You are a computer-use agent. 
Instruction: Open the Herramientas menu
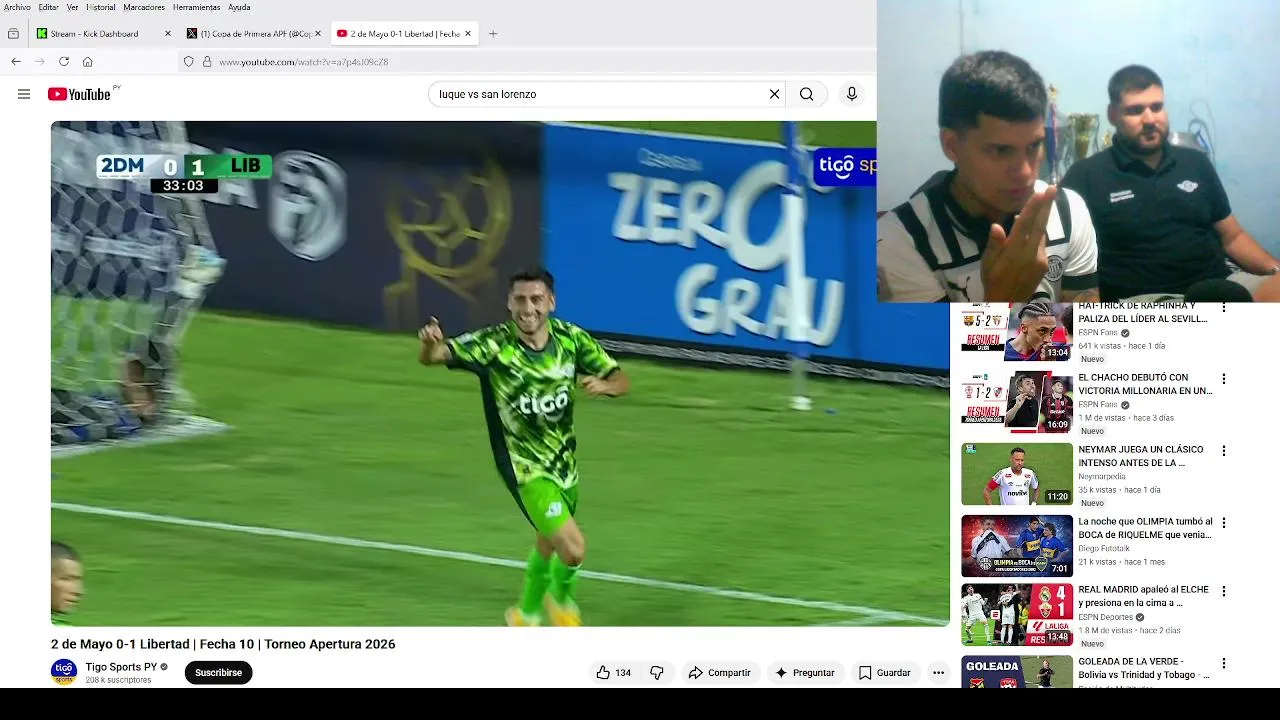pyautogui.click(x=196, y=7)
